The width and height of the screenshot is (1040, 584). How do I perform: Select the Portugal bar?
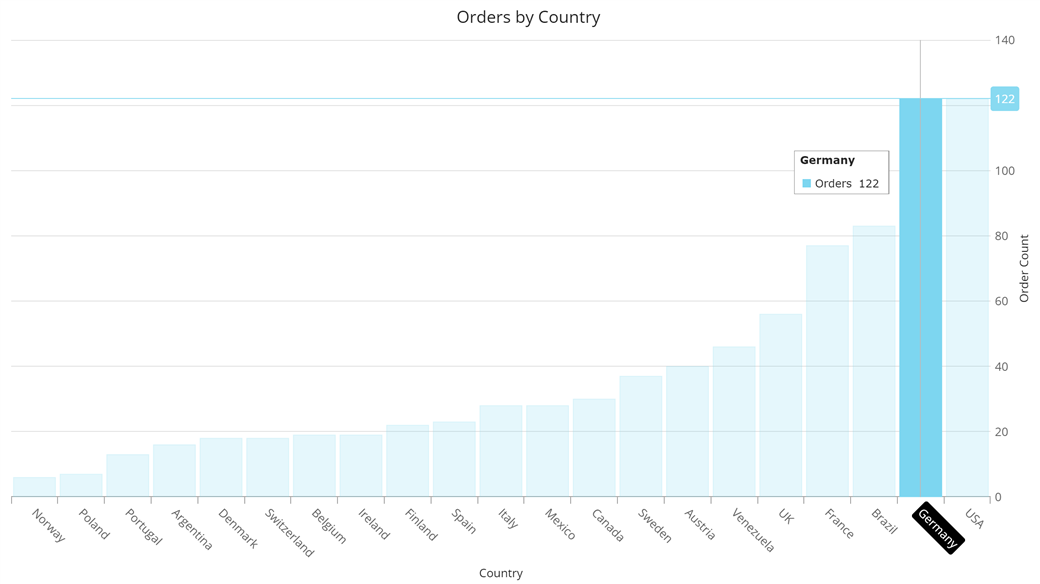pos(128,476)
